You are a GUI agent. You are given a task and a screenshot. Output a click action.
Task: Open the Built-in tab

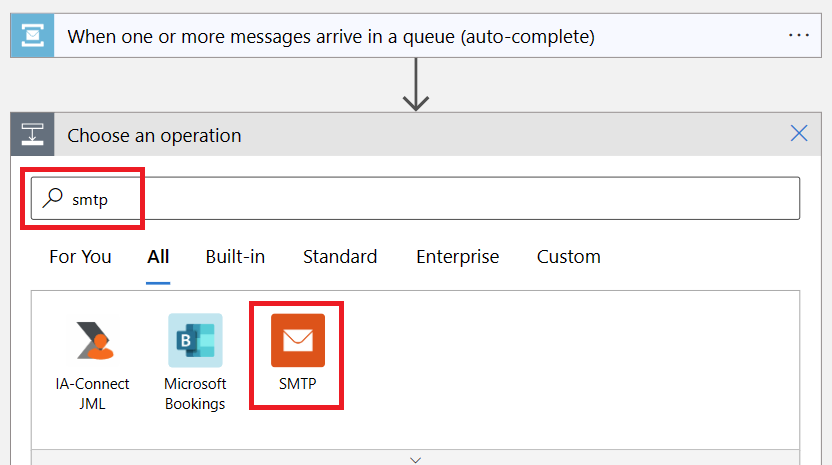[235, 257]
